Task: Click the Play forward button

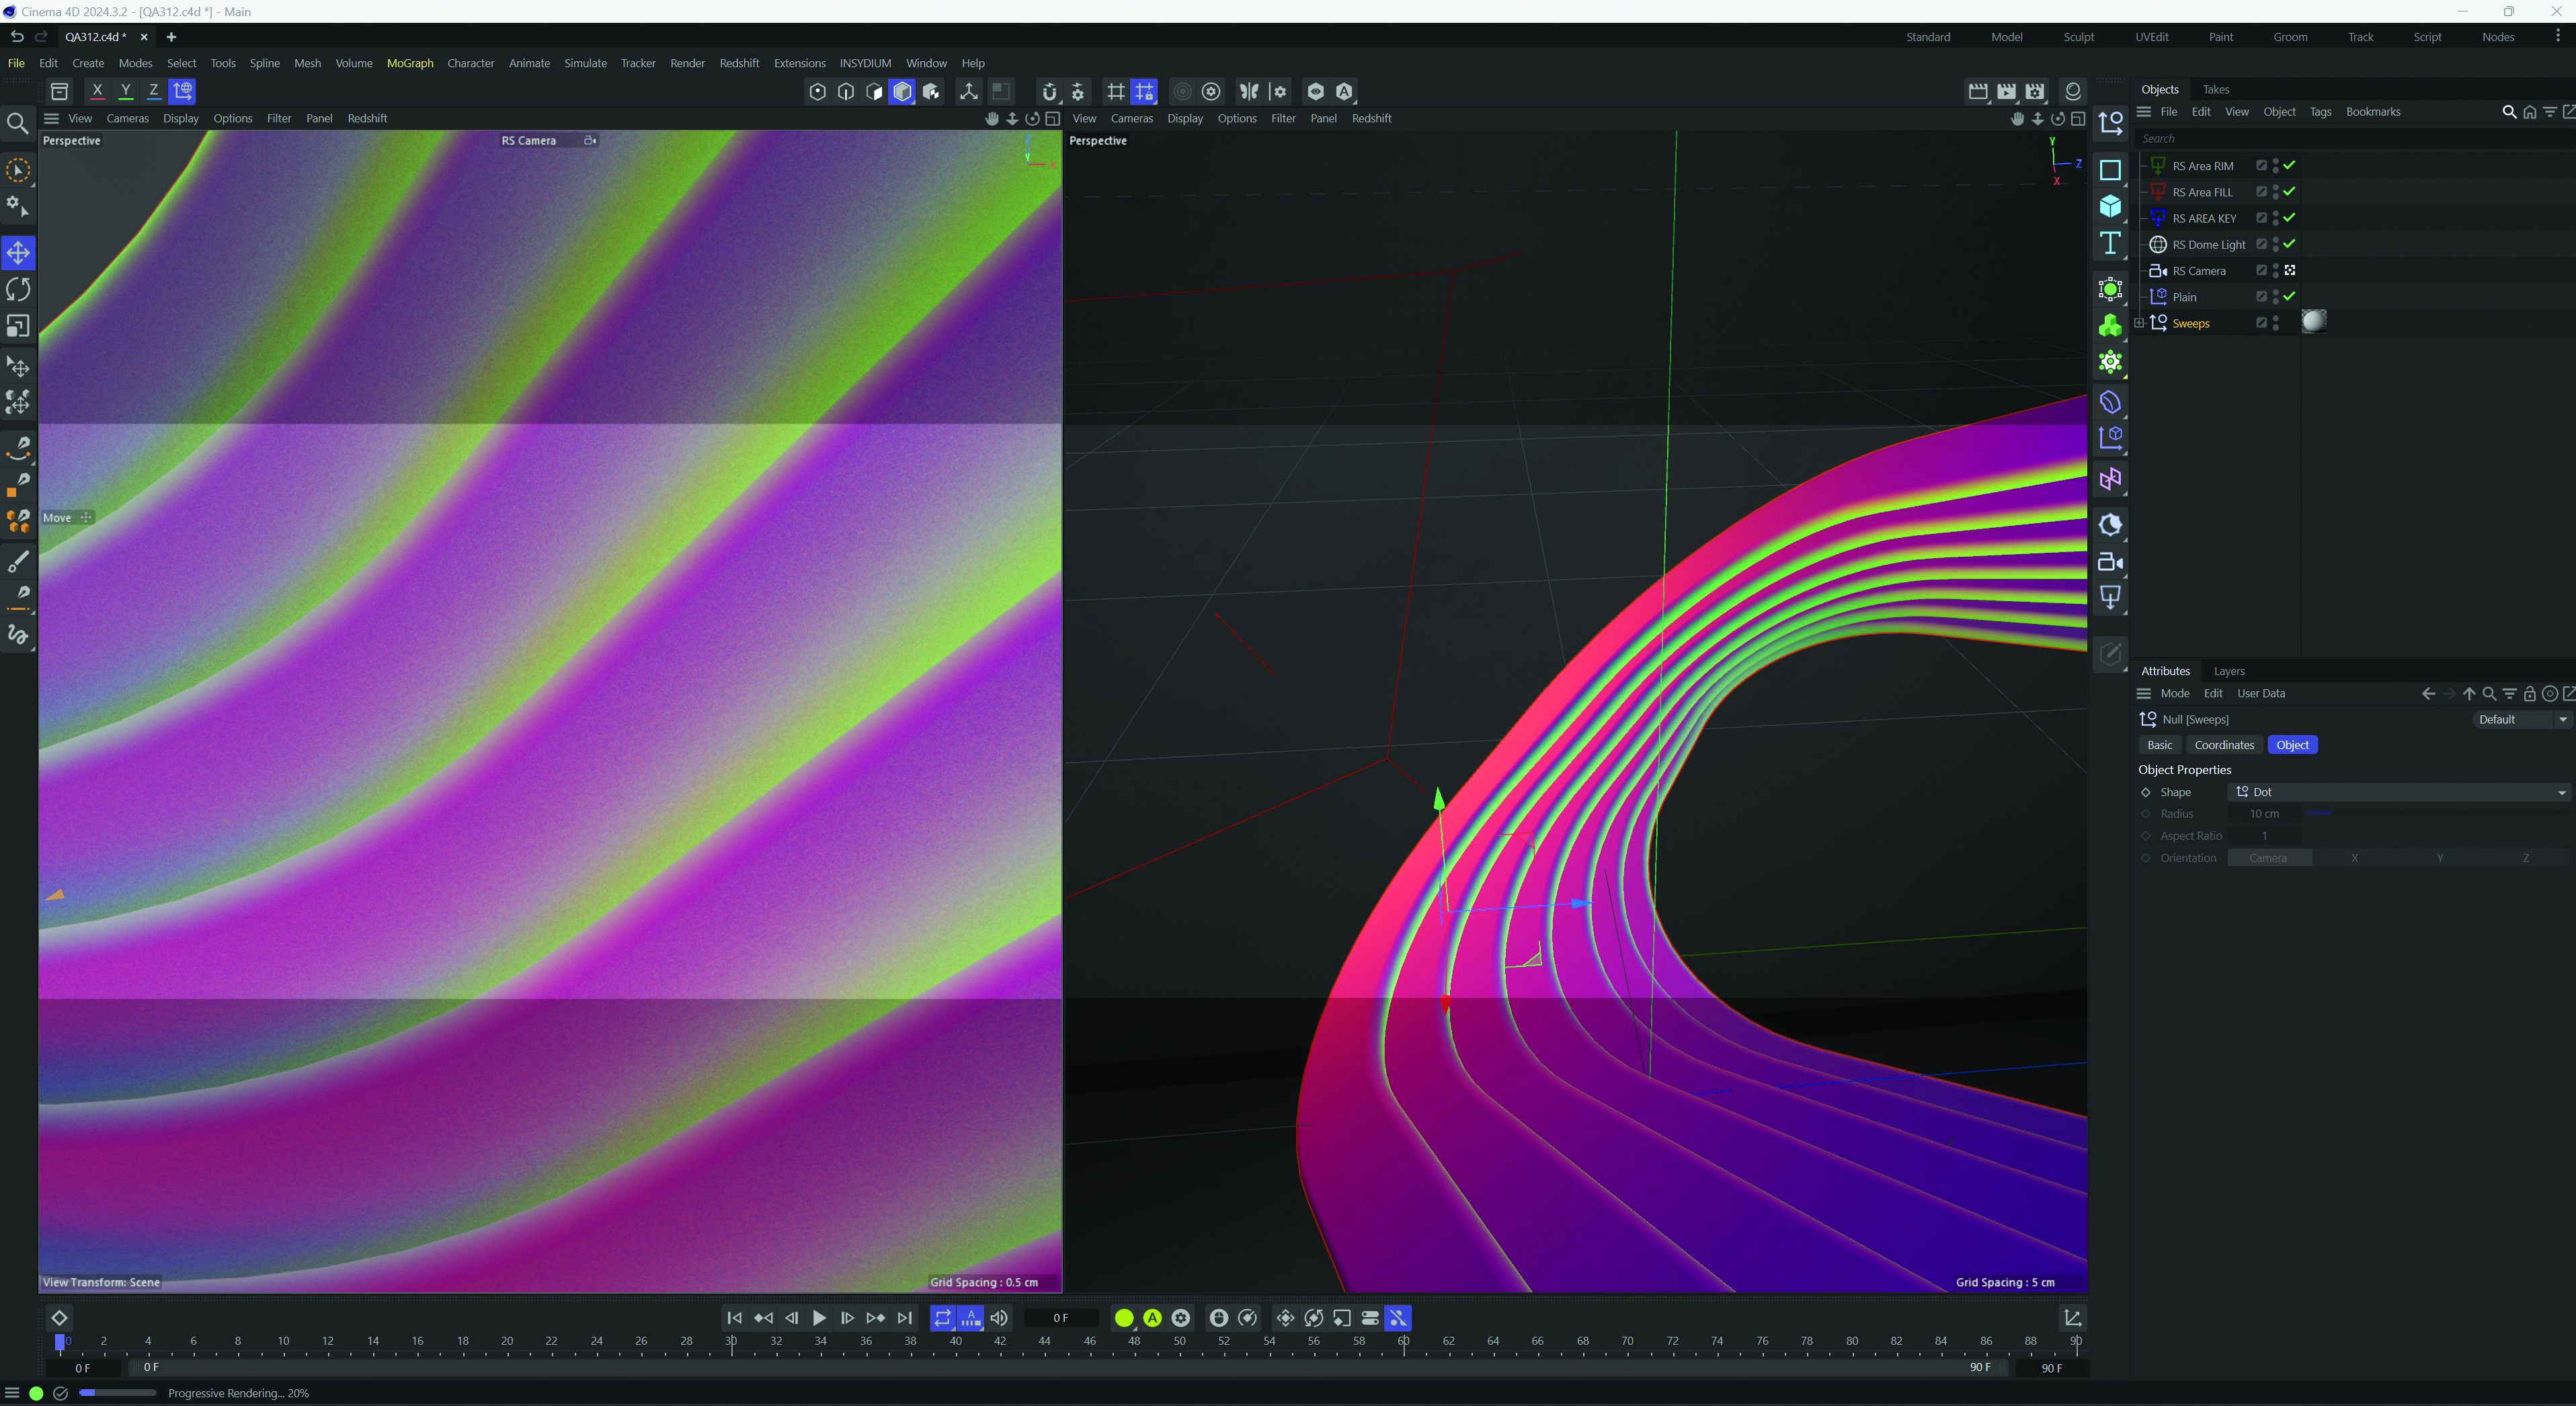Action: click(819, 1318)
